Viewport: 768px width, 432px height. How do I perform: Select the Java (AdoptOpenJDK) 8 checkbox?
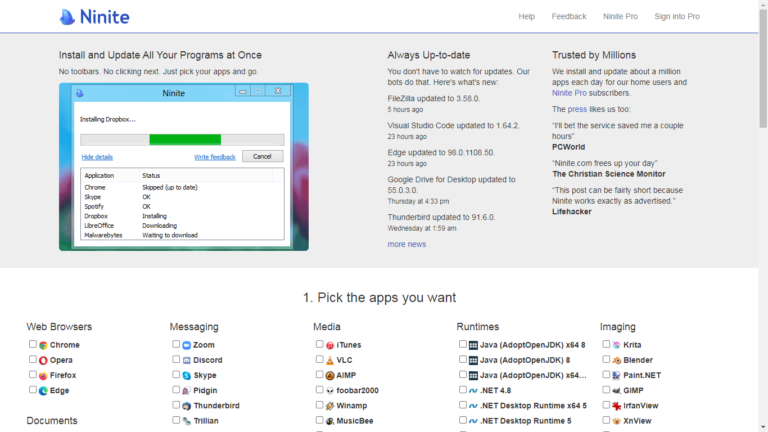click(463, 360)
